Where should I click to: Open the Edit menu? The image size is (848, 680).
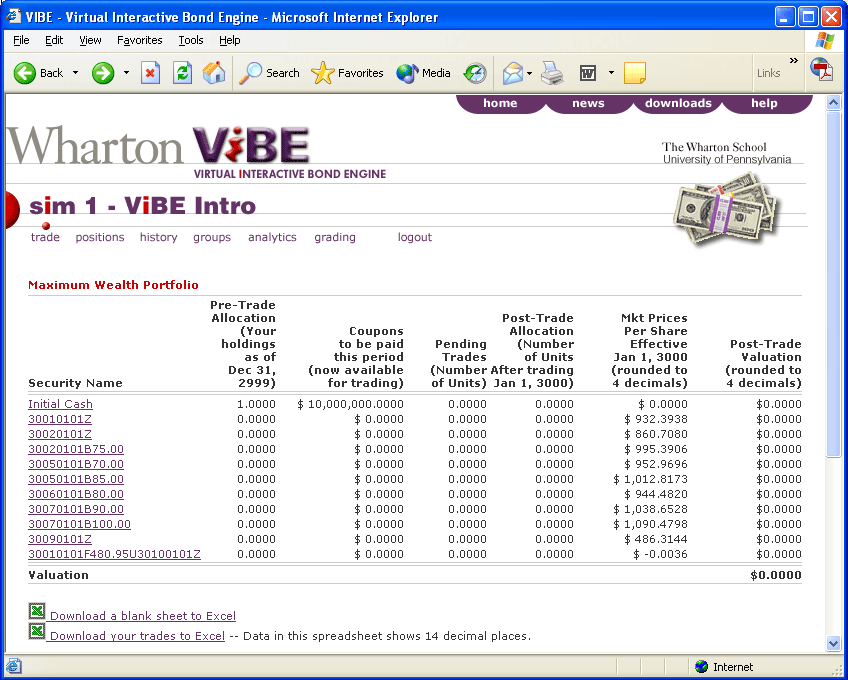coord(54,40)
